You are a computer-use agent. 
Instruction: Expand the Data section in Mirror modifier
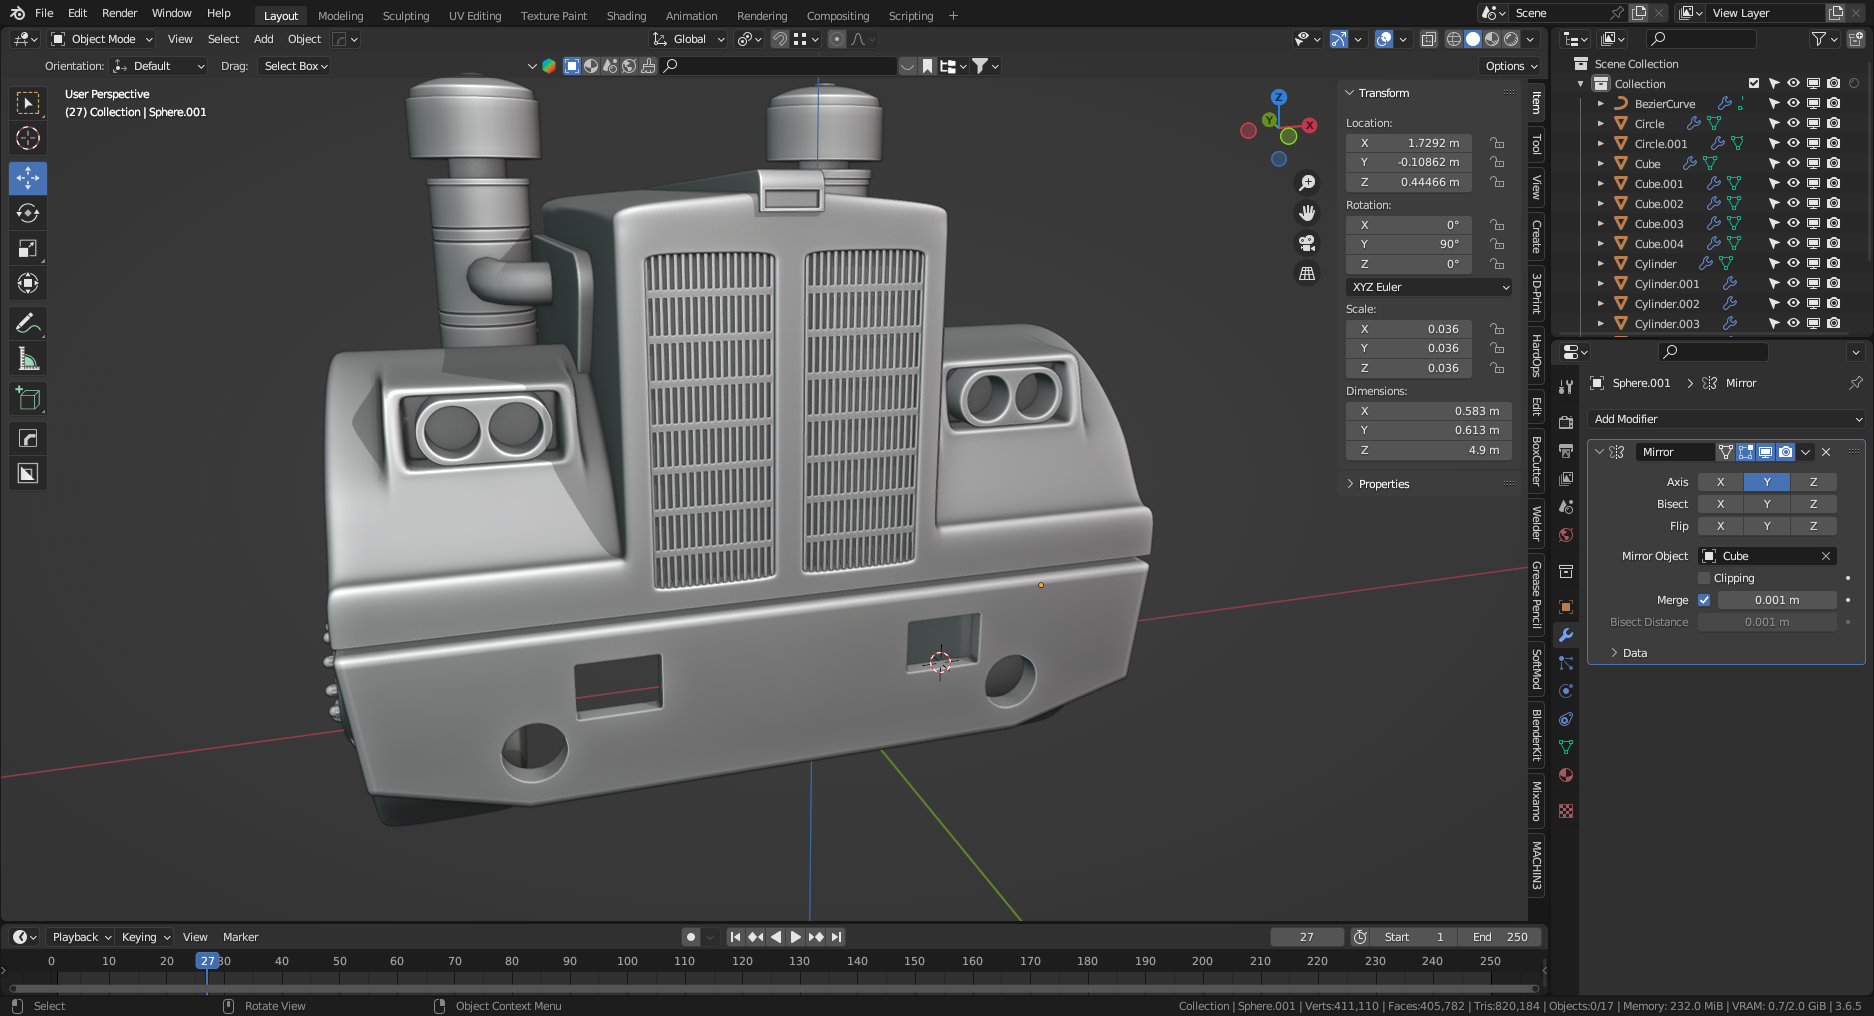[x=1635, y=653]
